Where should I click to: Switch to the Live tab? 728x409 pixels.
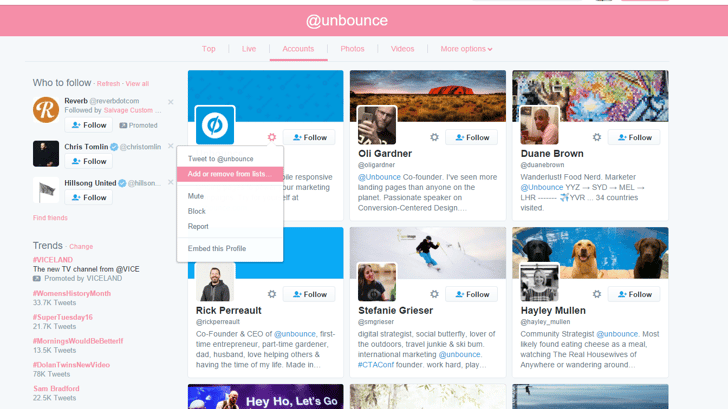coord(249,49)
